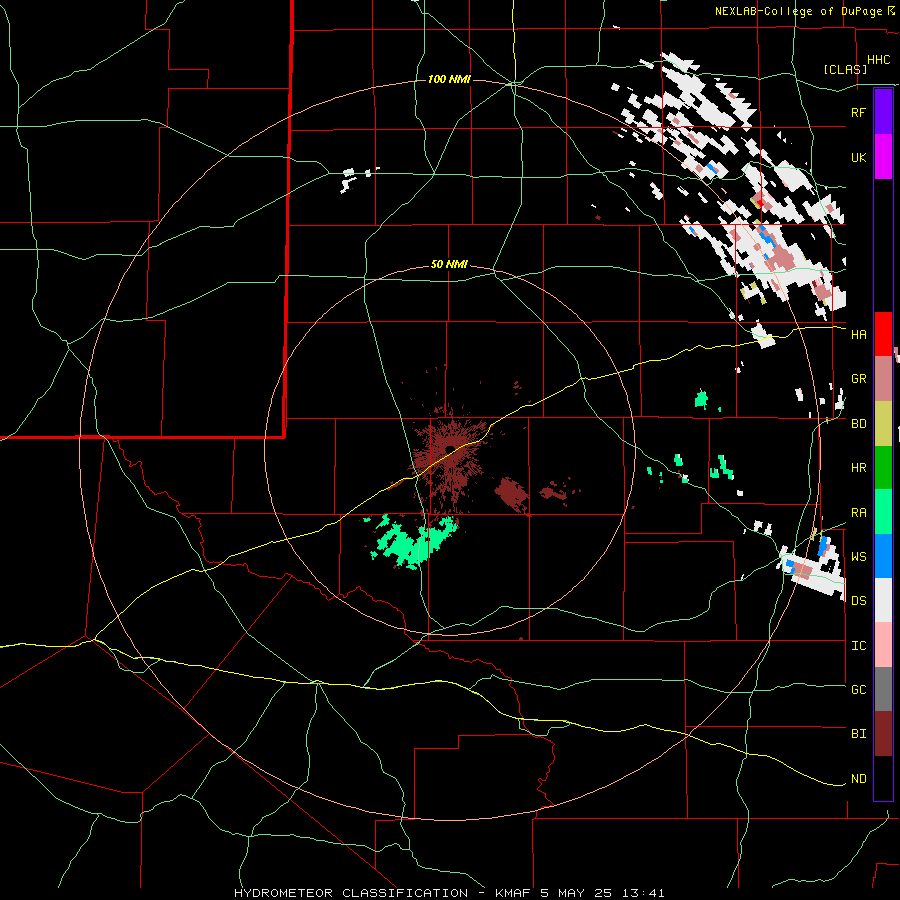Click the 'BD' legend label
The height and width of the screenshot is (900, 900).
click(x=858, y=424)
